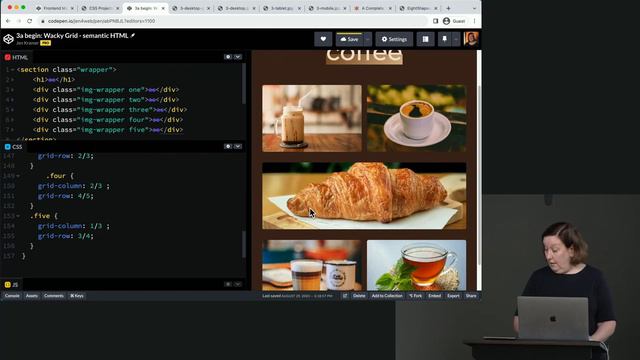Select the CSS editor tab label
This screenshot has width=640, height=360.
point(13,147)
